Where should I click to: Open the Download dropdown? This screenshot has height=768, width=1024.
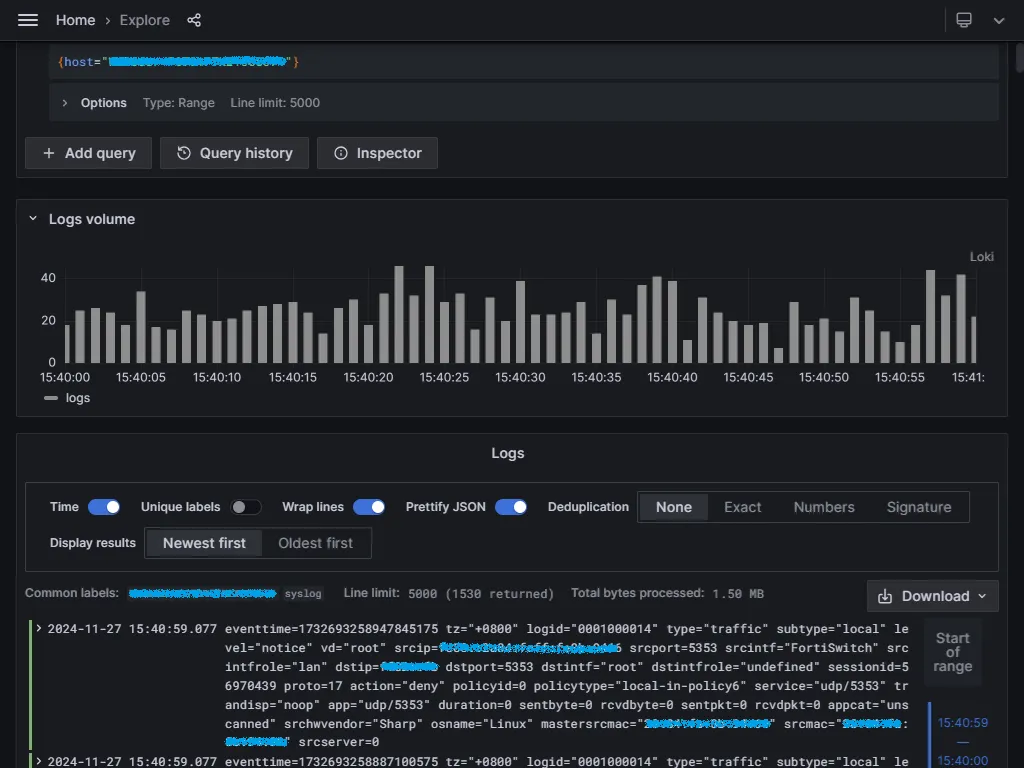coord(933,596)
